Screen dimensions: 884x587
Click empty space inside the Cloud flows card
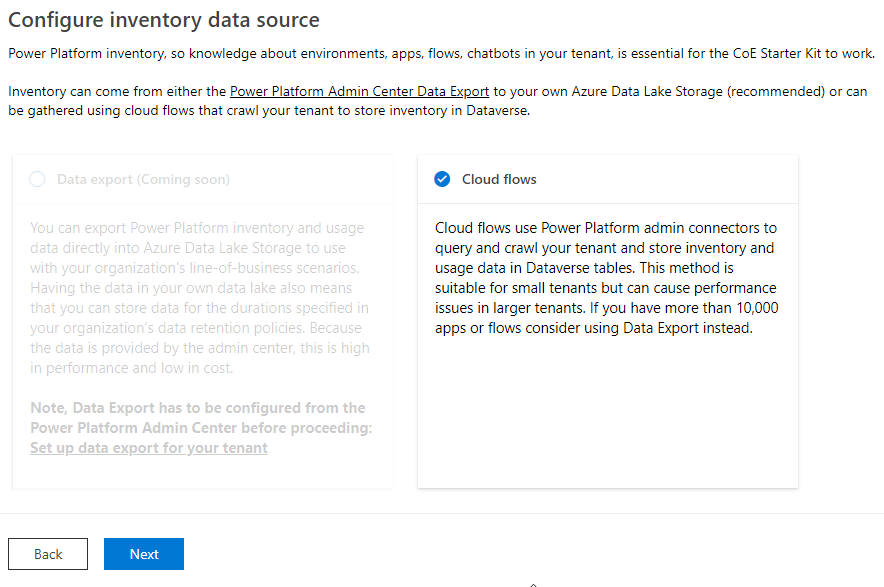pyautogui.click(x=607, y=420)
